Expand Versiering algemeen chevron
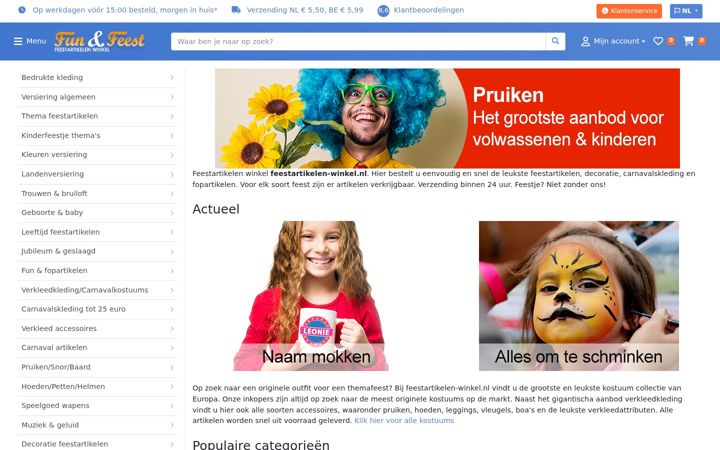 click(x=172, y=97)
